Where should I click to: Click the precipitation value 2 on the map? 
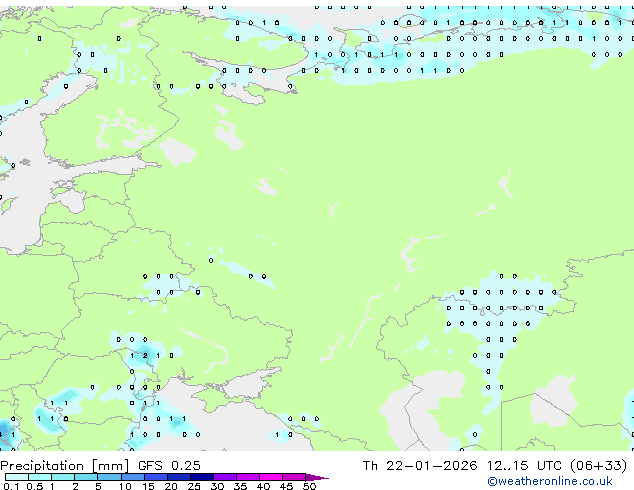pos(145,356)
